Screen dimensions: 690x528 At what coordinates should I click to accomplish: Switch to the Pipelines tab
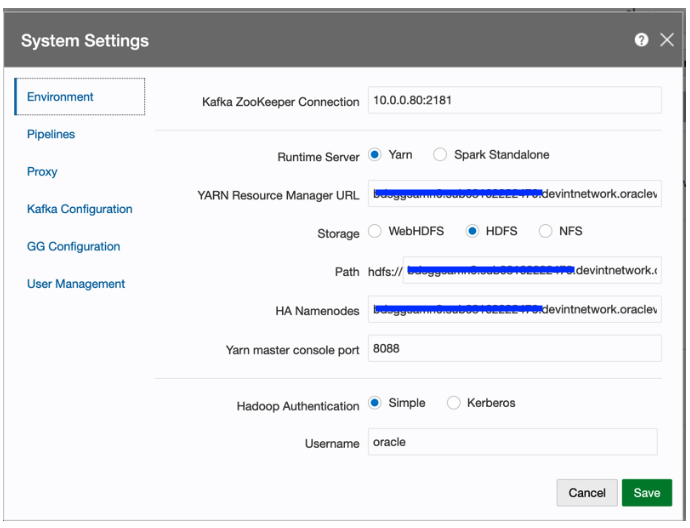(51, 134)
